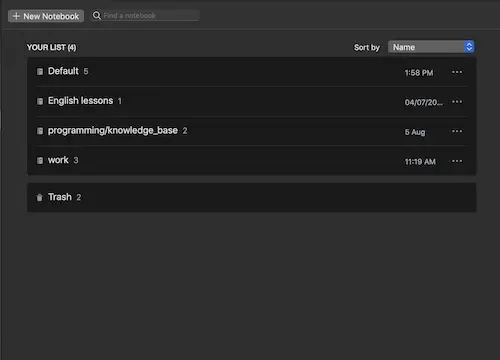Screen dimensions: 500x360
Task: Open the Sort by Name dropdown
Action: [431, 47]
